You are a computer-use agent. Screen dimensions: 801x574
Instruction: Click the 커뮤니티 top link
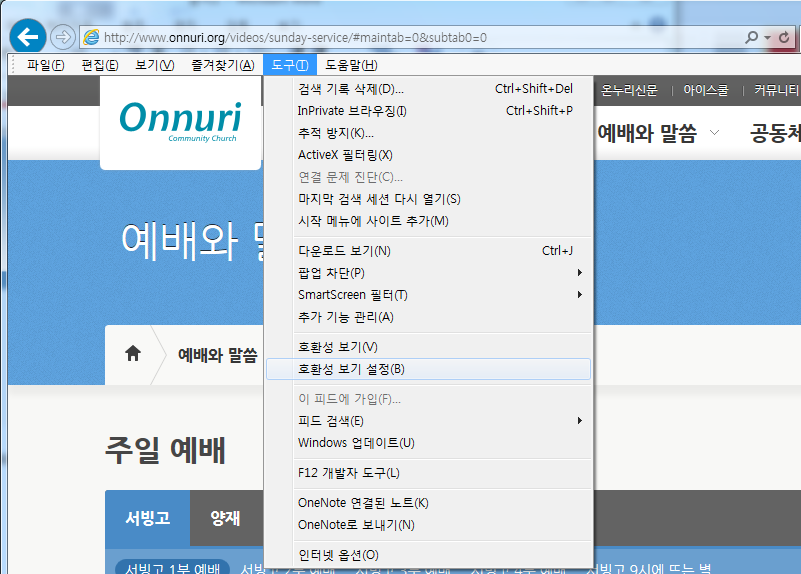tap(777, 90)
